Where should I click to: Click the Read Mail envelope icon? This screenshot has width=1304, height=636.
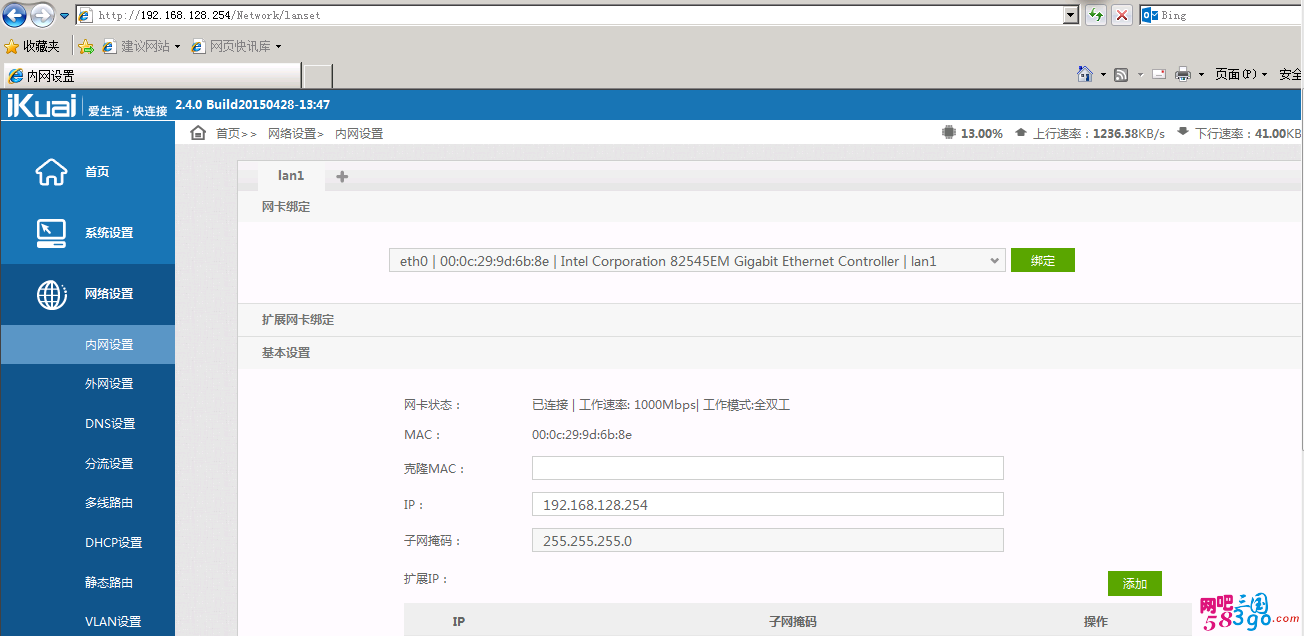coord(1159,74)
